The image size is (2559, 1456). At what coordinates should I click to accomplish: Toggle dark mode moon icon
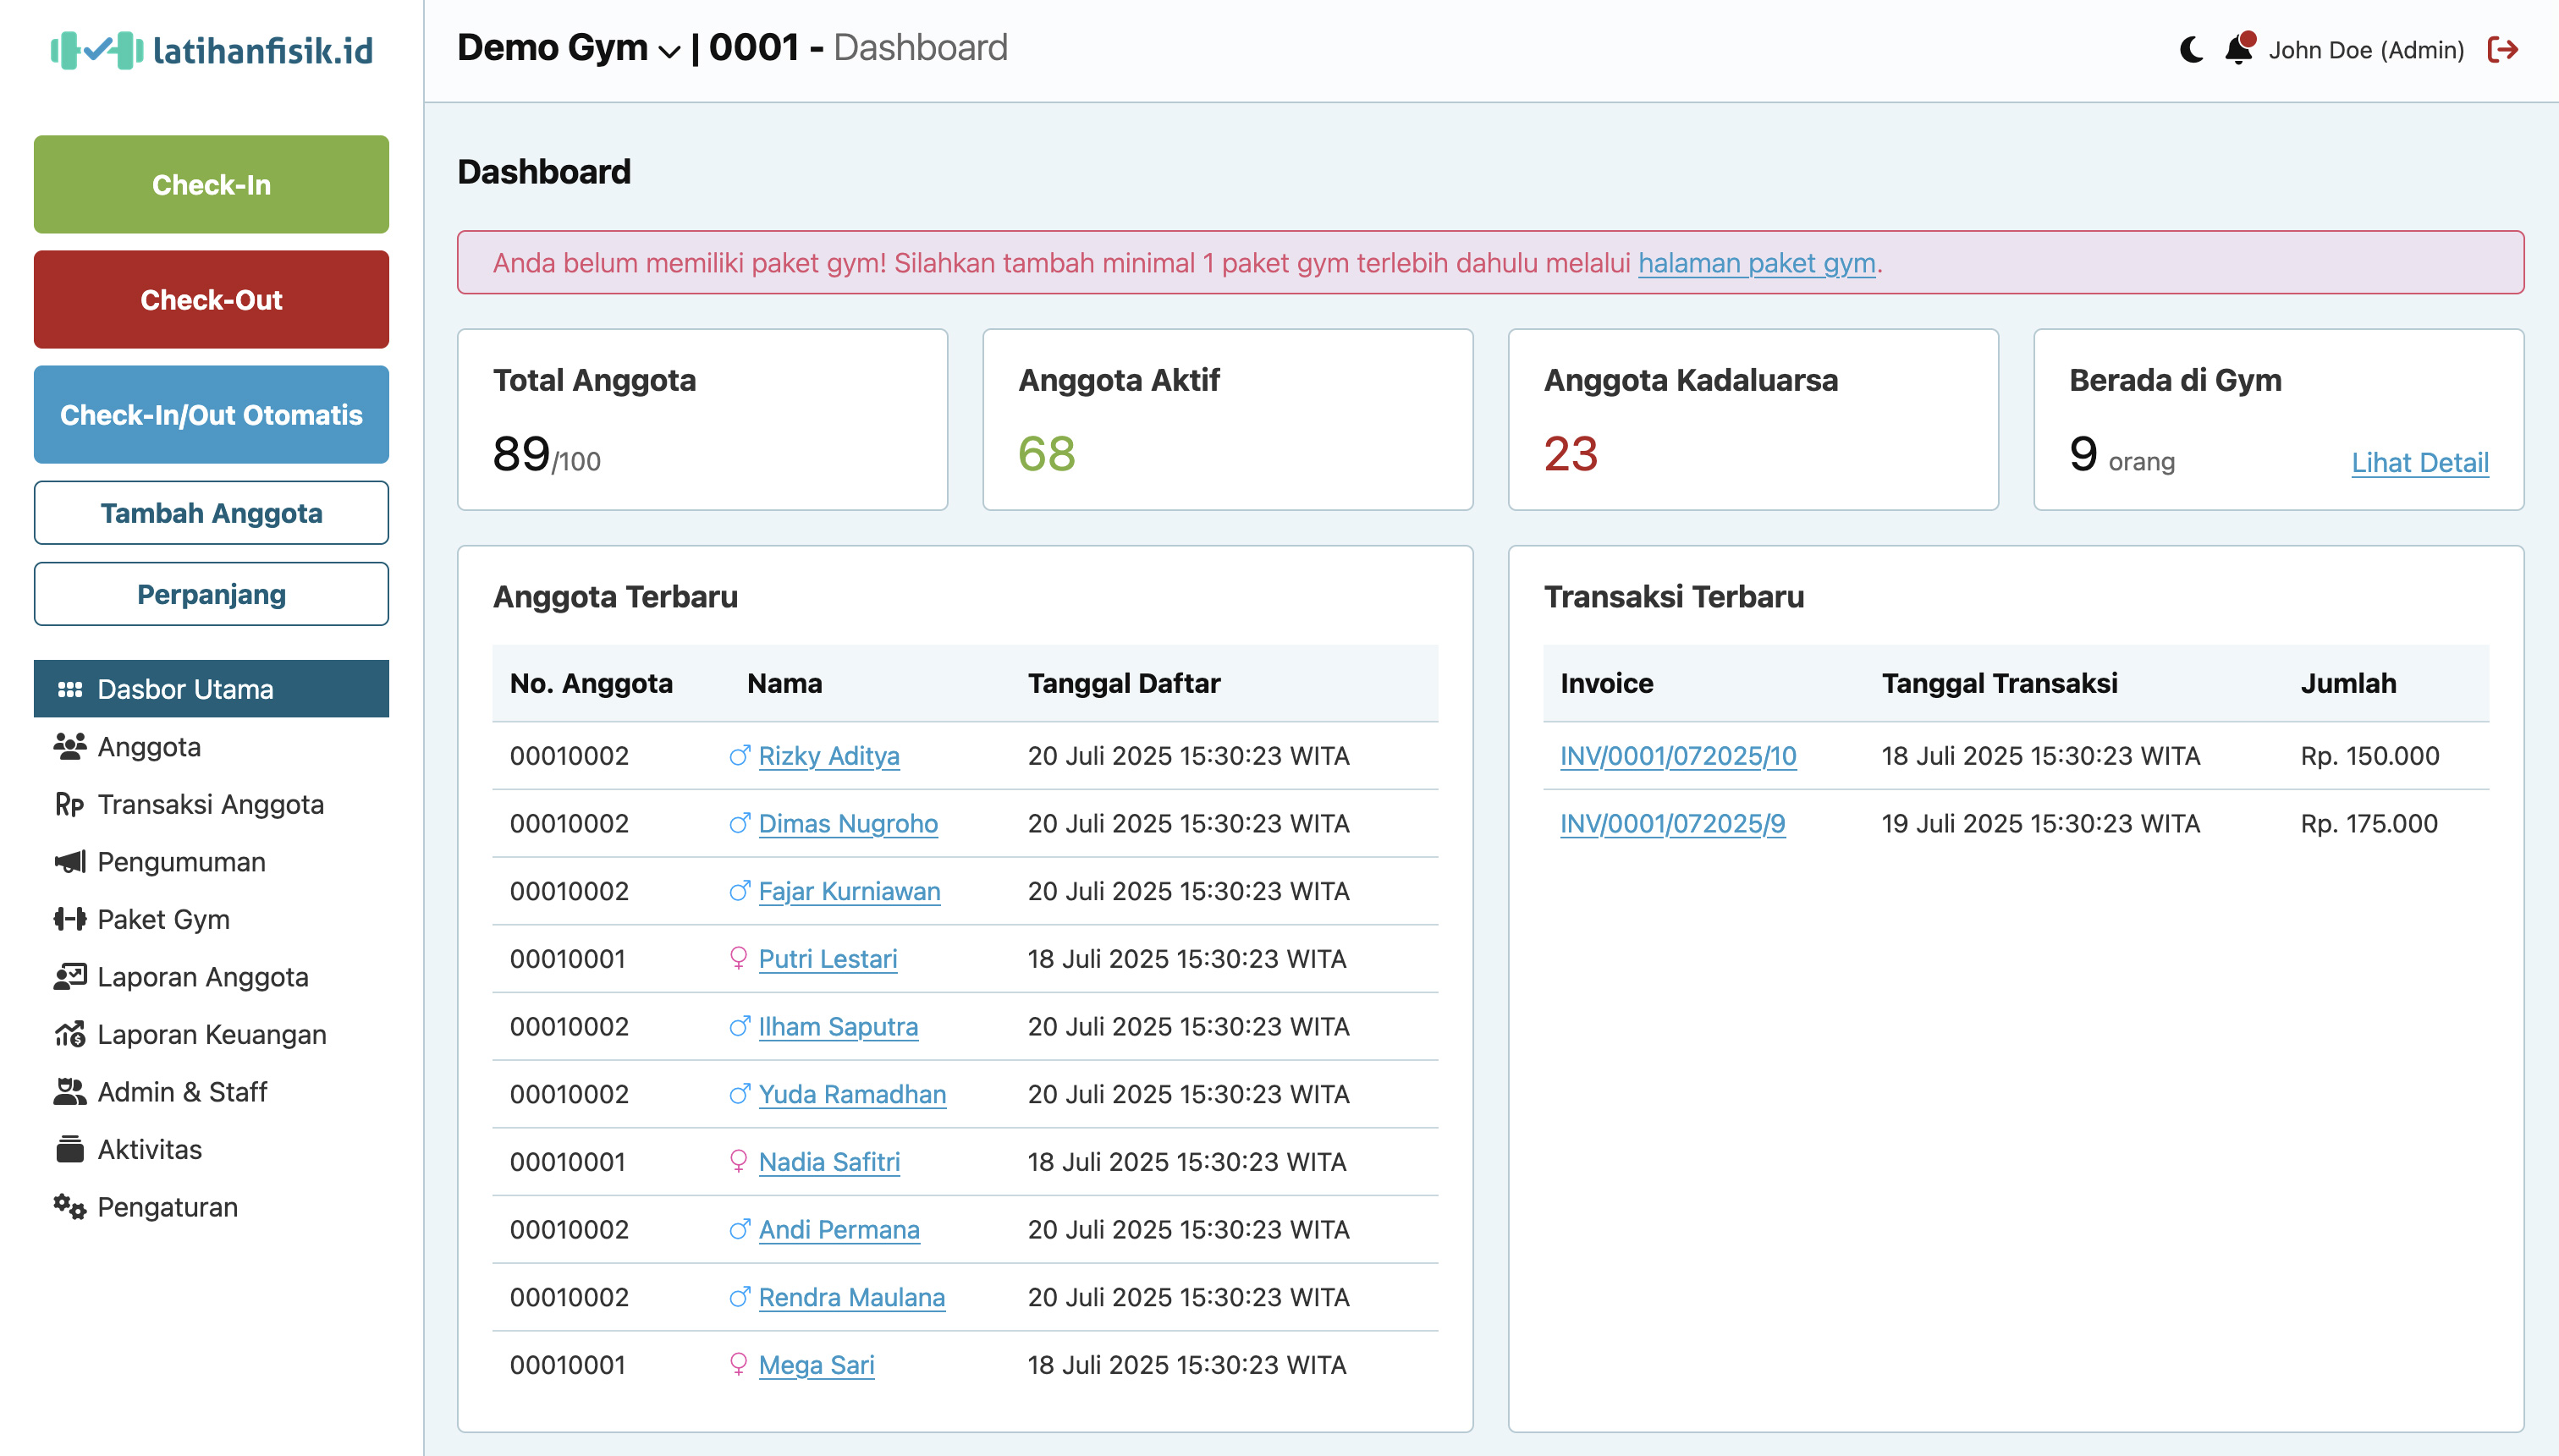click(2190, 49)
